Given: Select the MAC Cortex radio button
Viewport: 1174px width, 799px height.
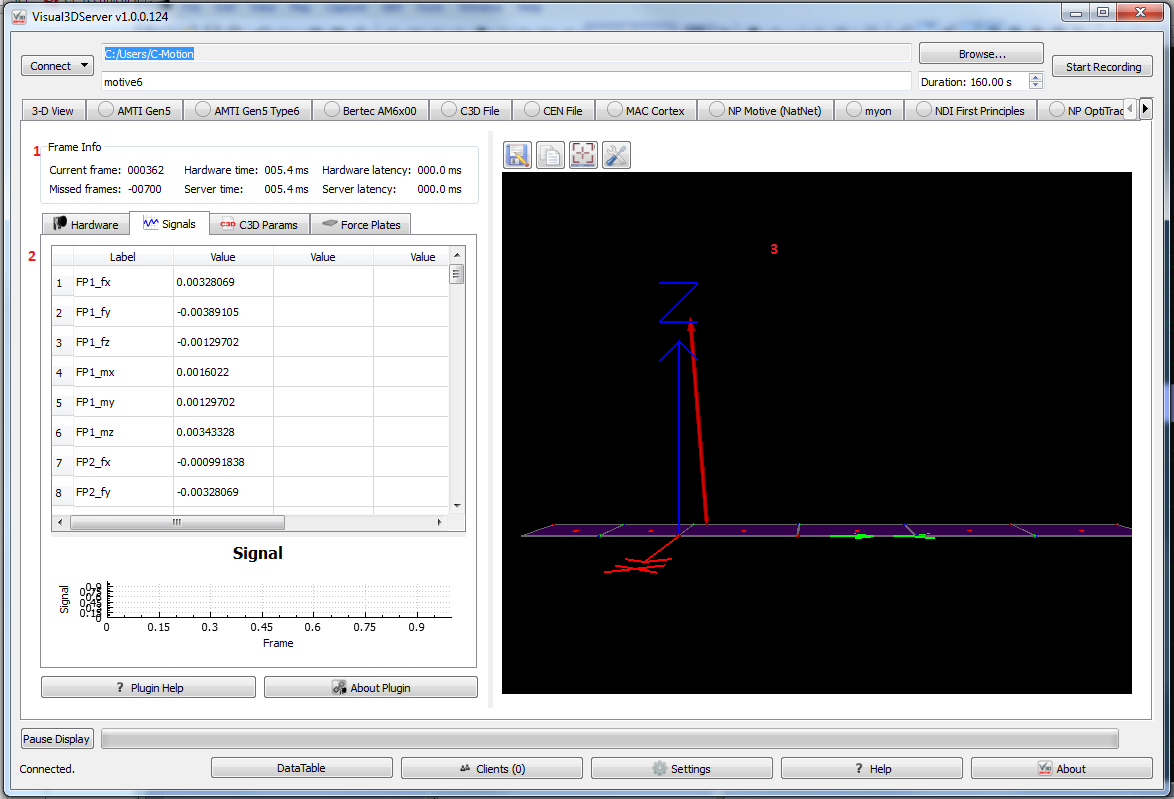Looking at the screenshot, I should (x=614, y=109).
